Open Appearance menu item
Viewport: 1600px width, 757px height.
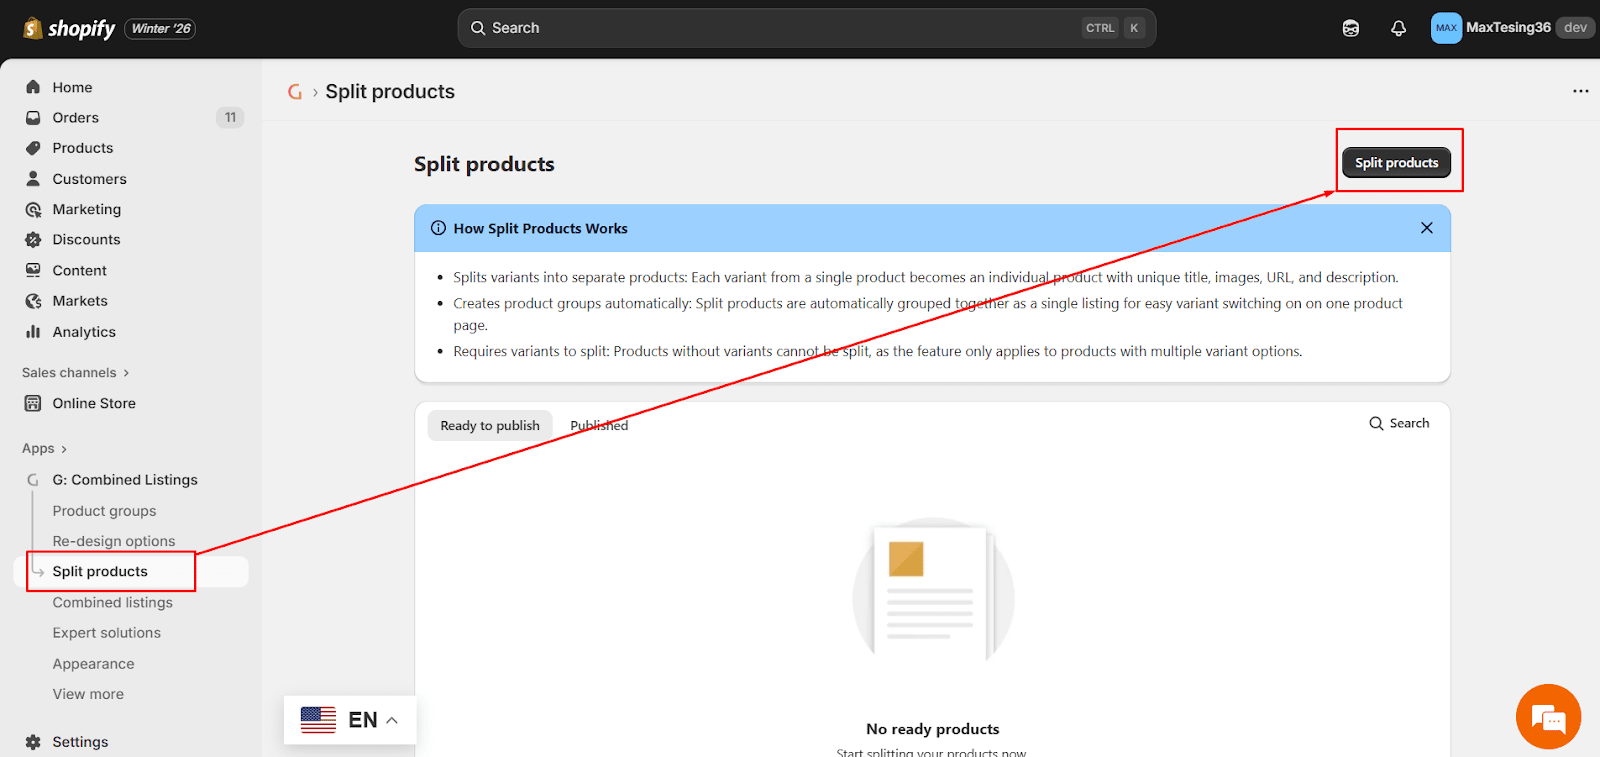click(x=94, y=664)
